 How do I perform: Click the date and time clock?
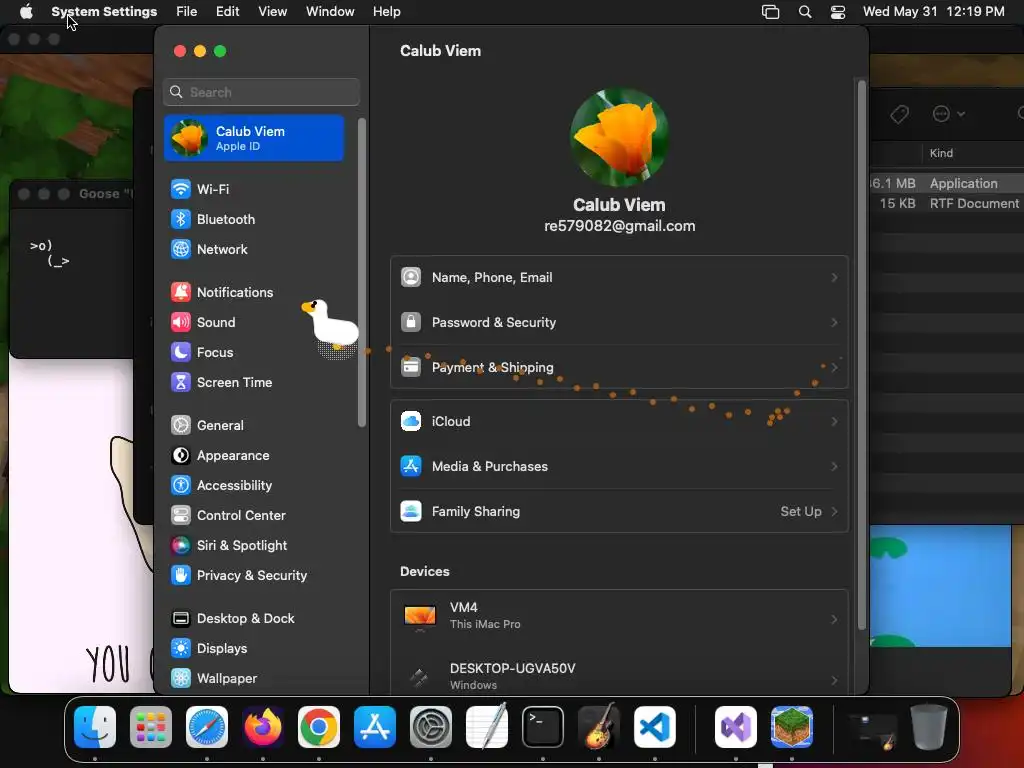pyautogui.click(x=933, y=12)
